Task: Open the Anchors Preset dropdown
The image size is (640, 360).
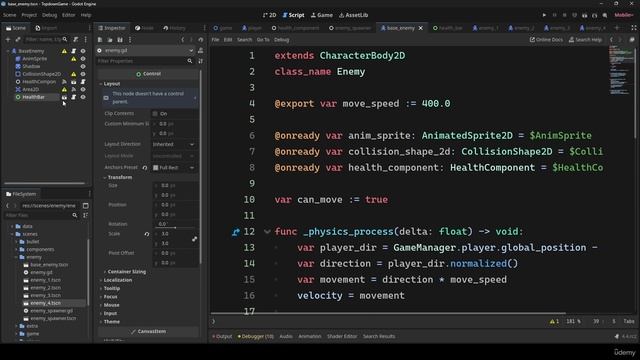Action: (173, 168)
